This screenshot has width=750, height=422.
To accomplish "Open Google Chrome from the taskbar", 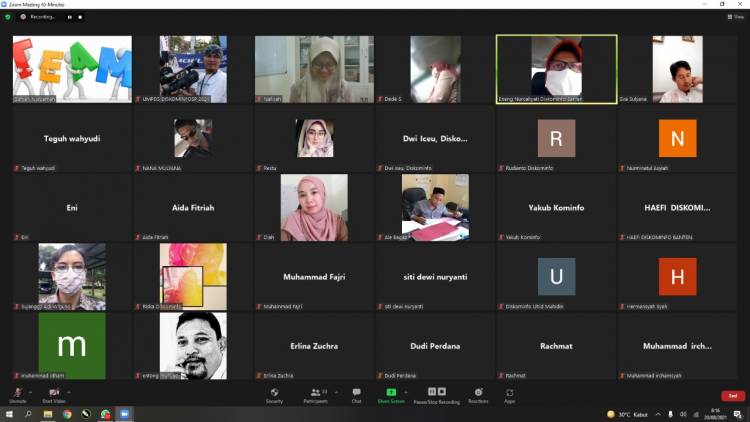I will (x=67, y=414).
